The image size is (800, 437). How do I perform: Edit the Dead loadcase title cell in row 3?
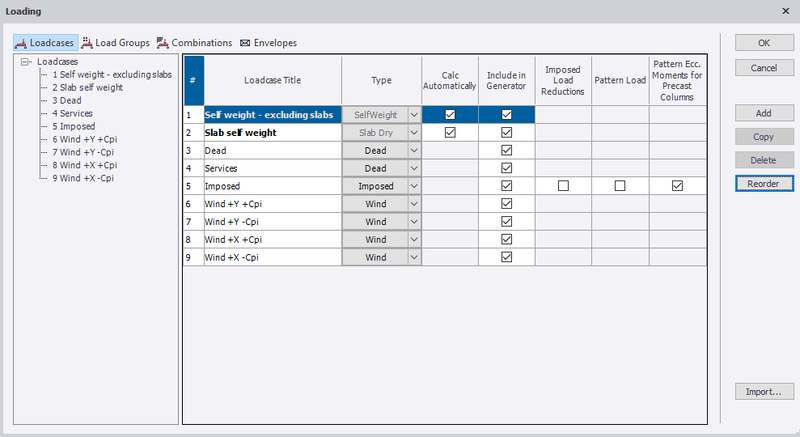[x=272, y=150]
